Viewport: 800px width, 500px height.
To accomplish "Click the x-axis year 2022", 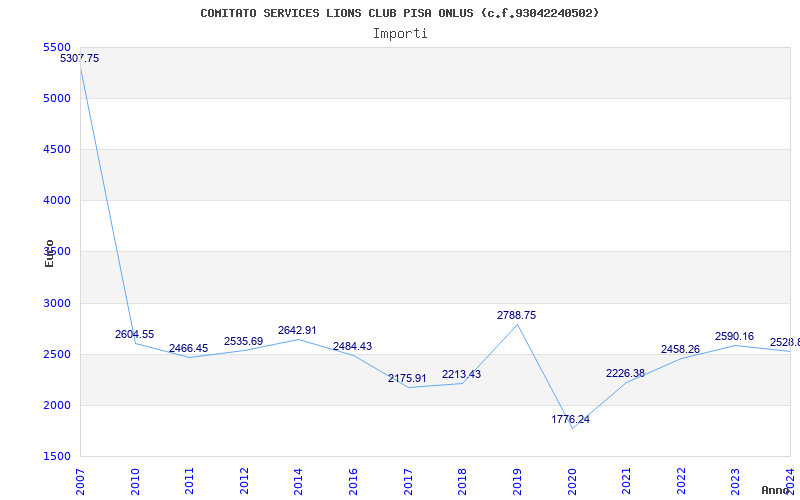I will (681, 481).
